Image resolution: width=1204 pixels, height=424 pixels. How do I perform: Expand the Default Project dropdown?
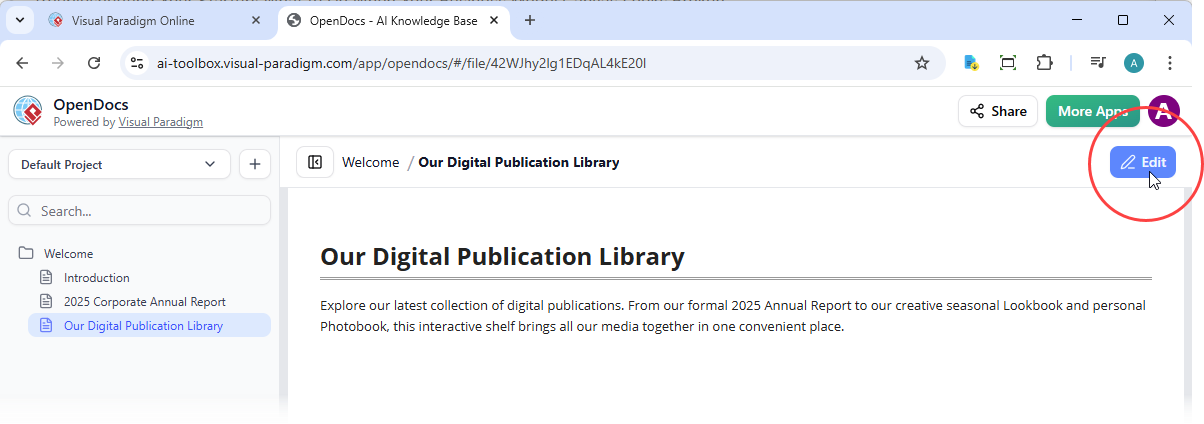pos(119,164)
